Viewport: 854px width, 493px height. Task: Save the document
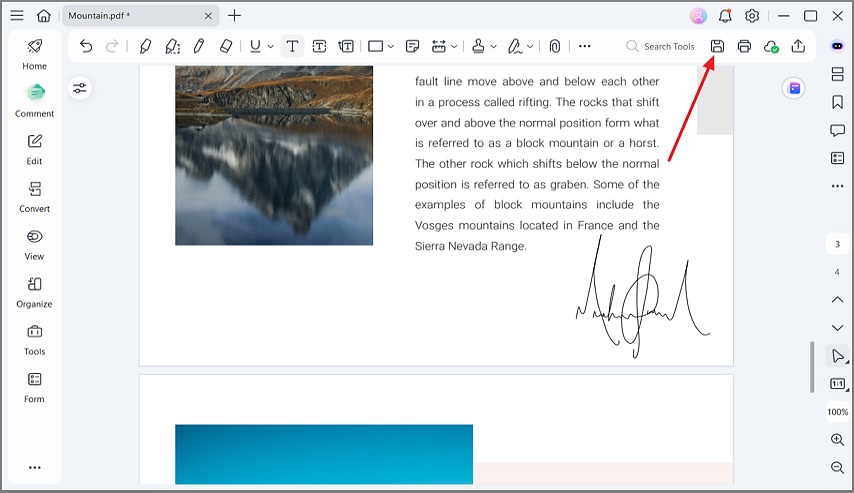[x=717, y=46]
